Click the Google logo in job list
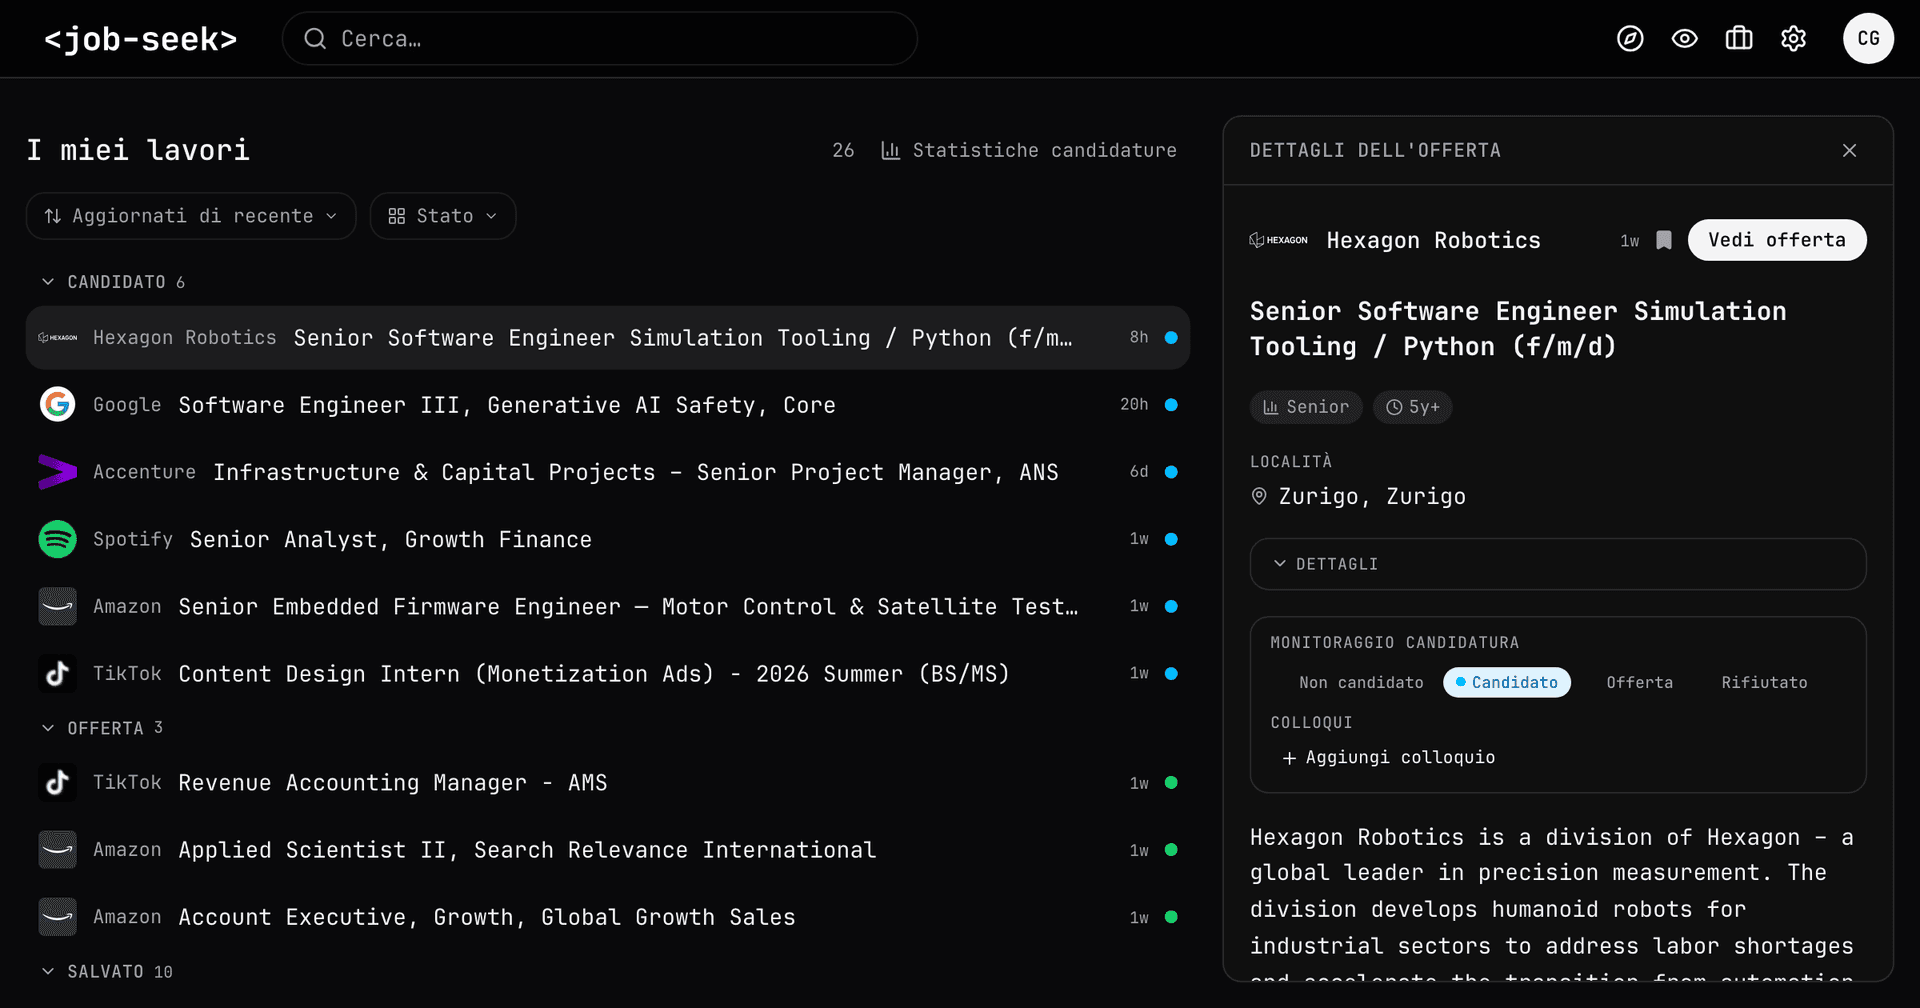1920x1008 pixels. tap(58, 404)
